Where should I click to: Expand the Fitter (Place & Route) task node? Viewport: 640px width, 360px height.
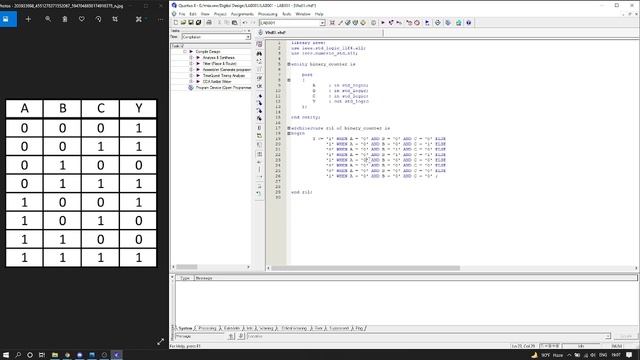tap(191, 64)
